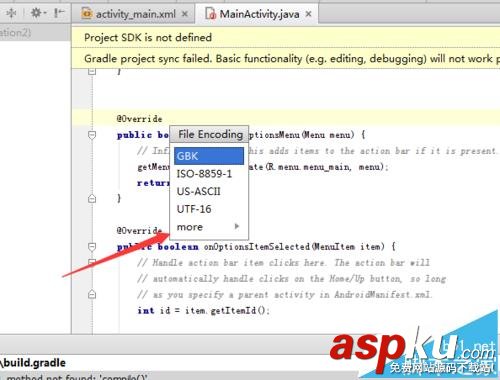
Task: Click the 'Gradle project sync failed' notification
Action: 285,58
